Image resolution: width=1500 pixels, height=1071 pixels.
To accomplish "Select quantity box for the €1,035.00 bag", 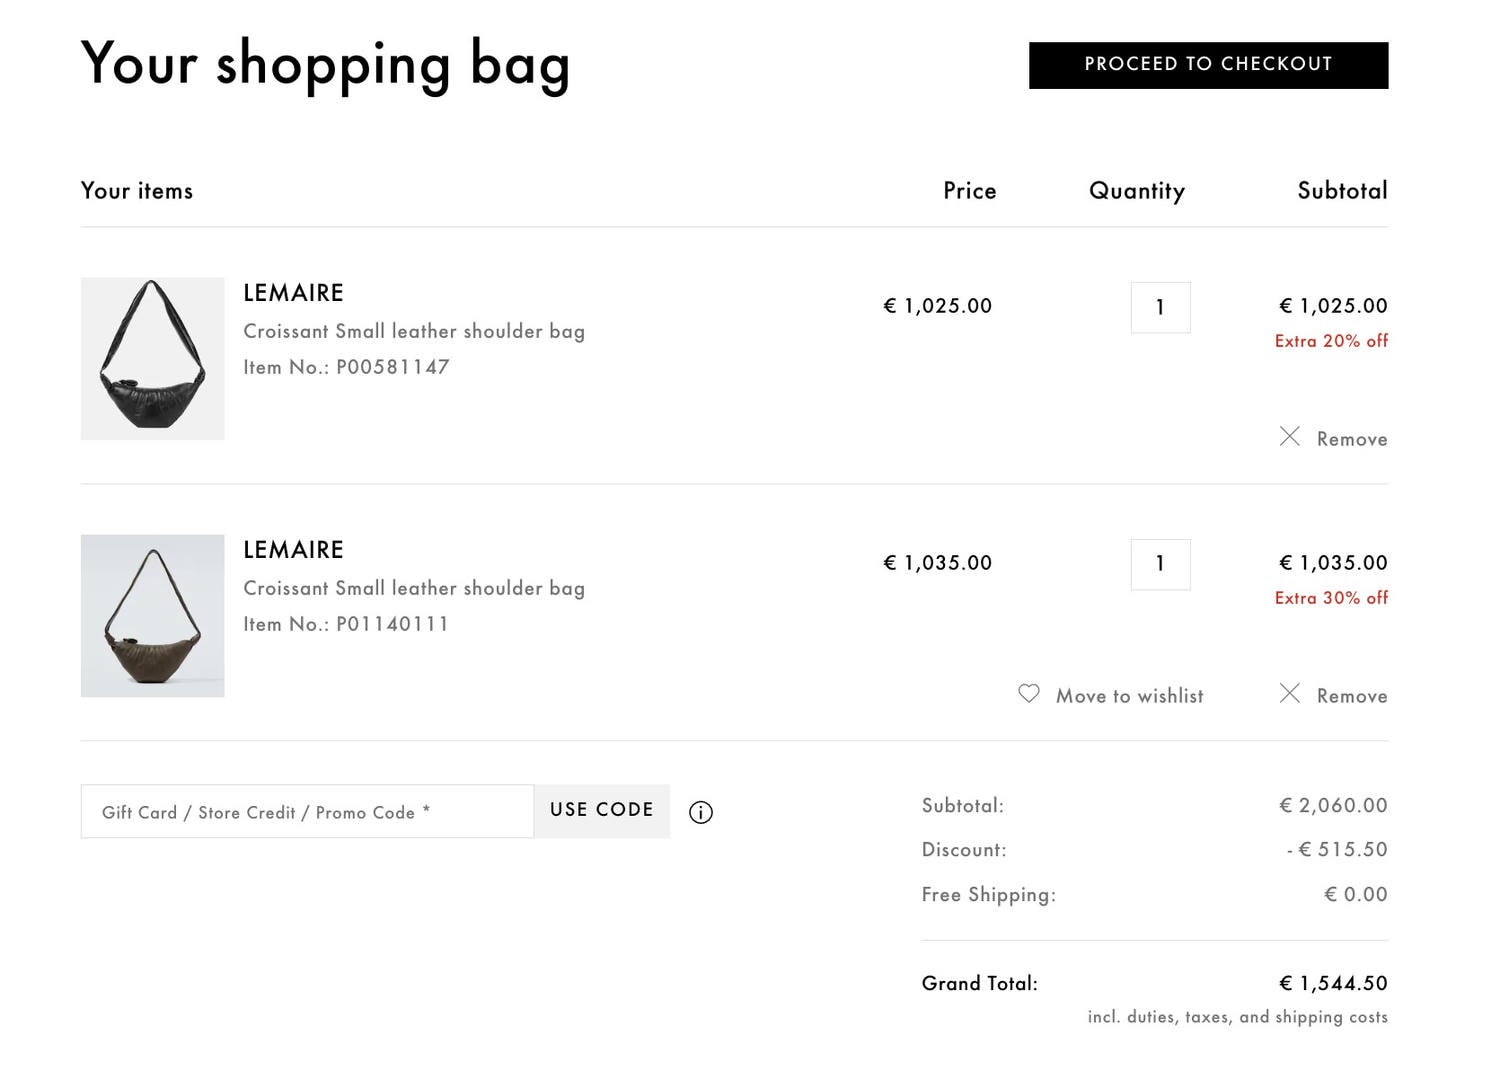I will coord(1160,564).
